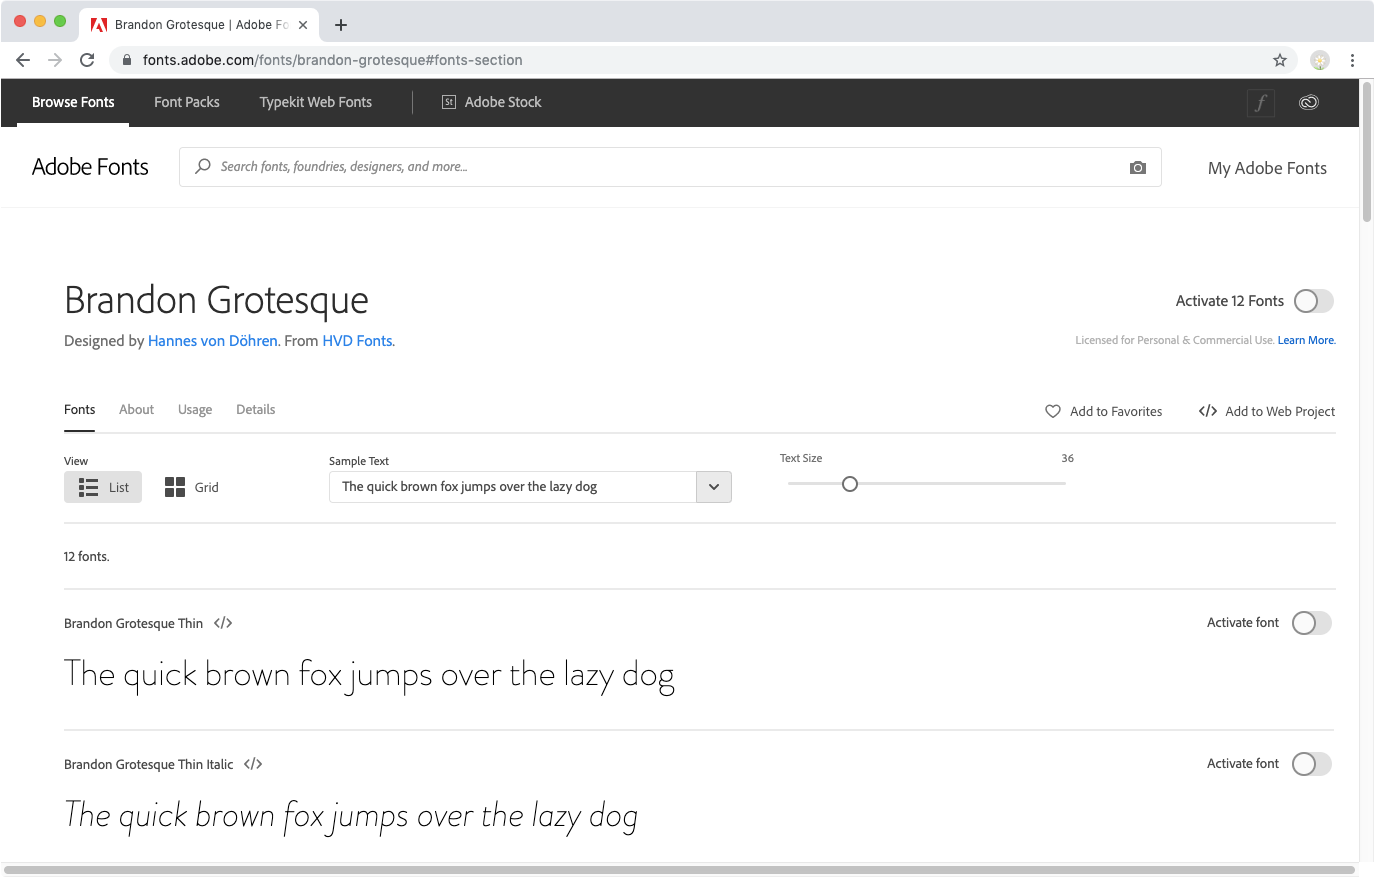The image size is (1374, 878).
Task: Click embed code icon beside Thin Italic
Action: click(x=253, y=764)
